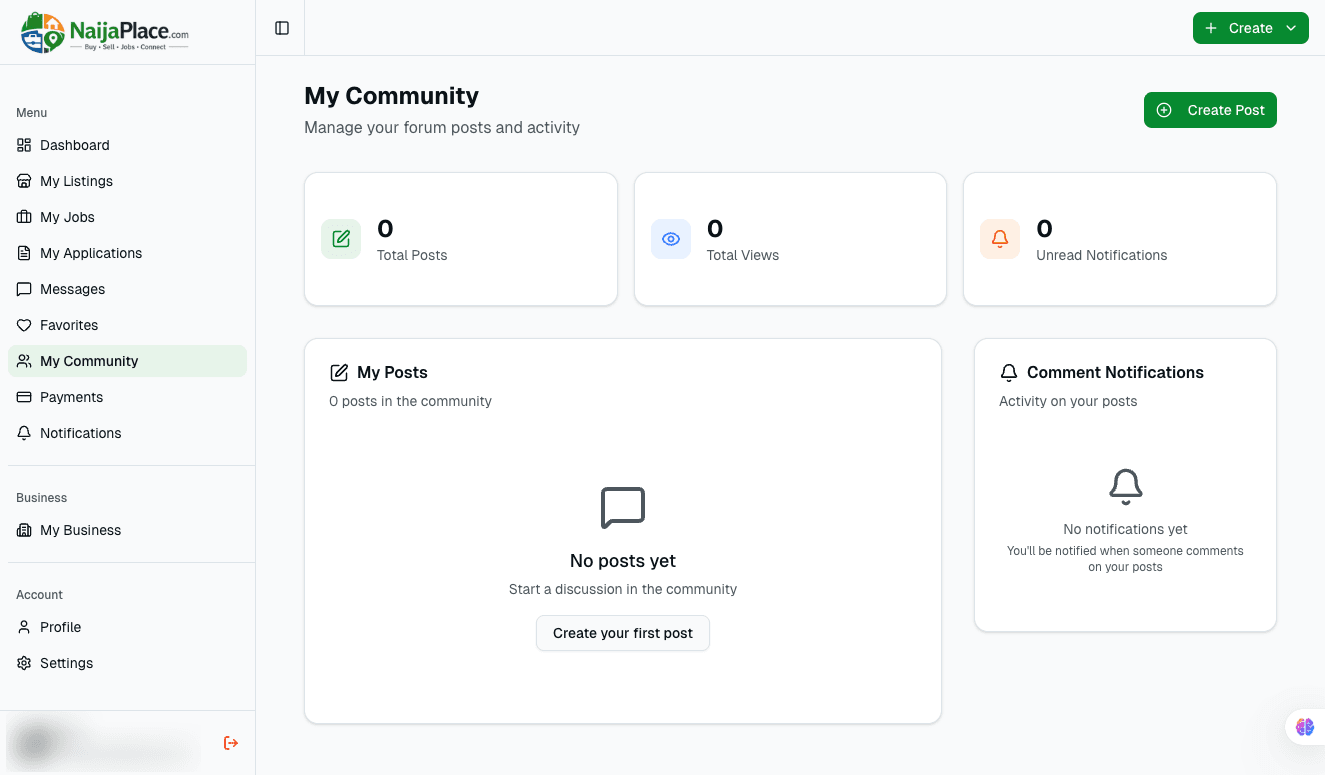Open Messages in the sidebar
Viewport: 1325px width, 775px height.
tap(72, 289)
